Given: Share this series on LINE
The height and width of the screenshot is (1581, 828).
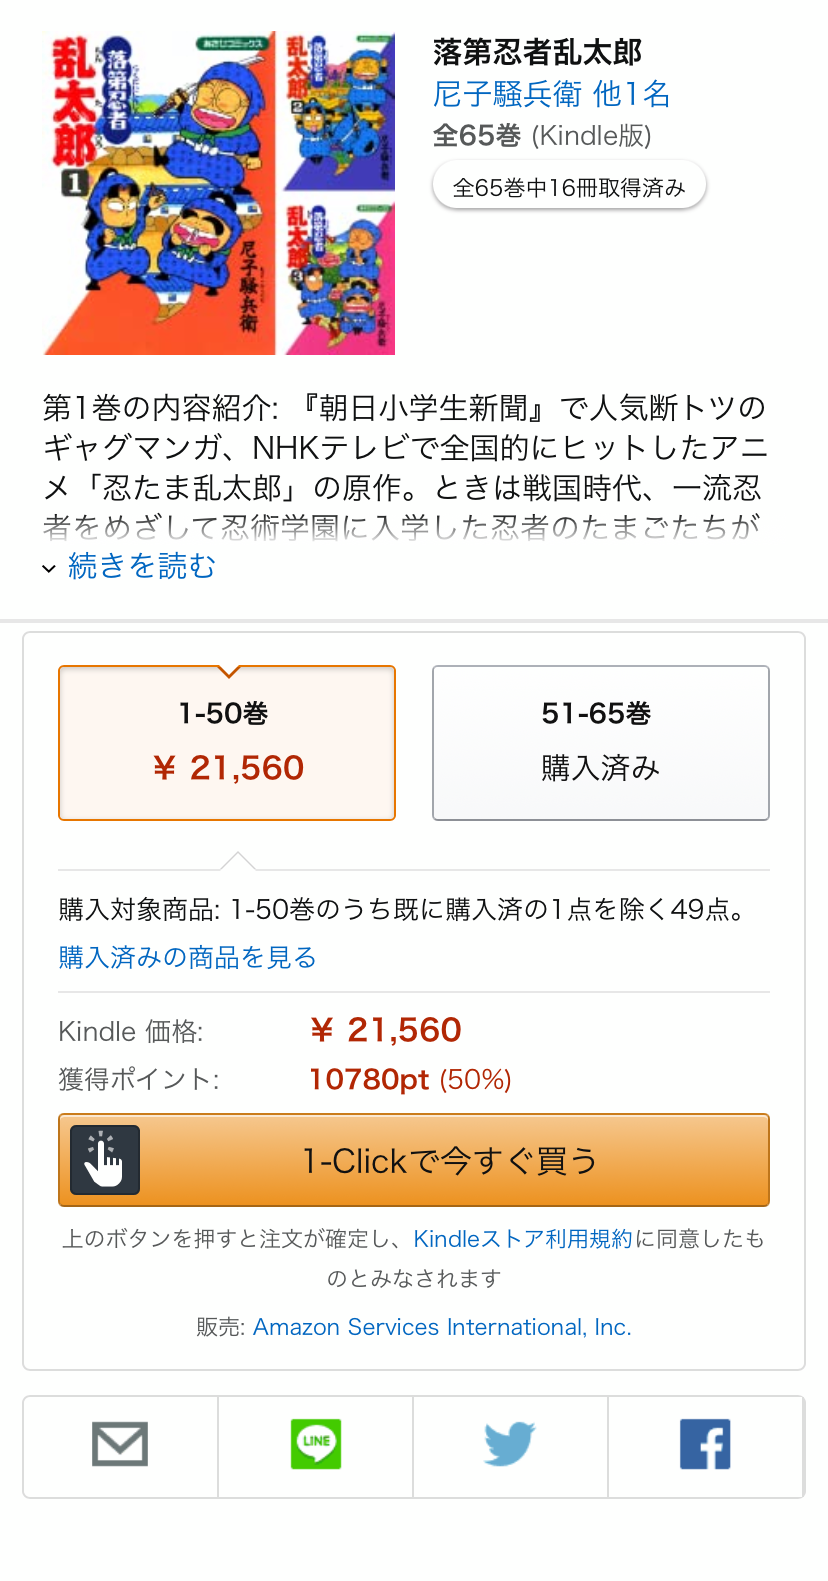Looking at the screenshot, I should [x=316, y=1444].
